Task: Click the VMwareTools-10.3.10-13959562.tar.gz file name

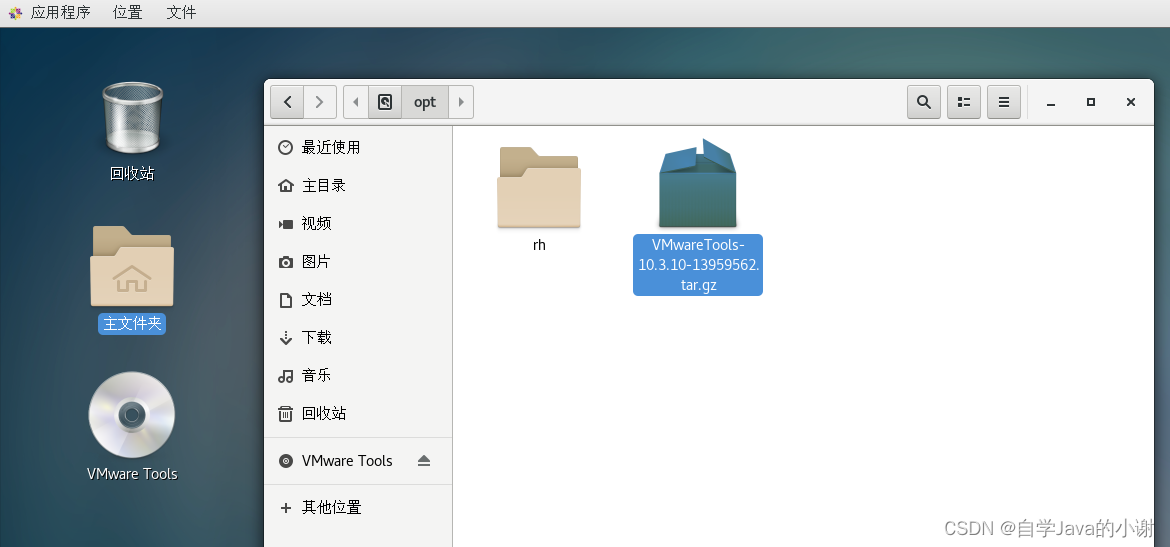Action: pos(698,265)
